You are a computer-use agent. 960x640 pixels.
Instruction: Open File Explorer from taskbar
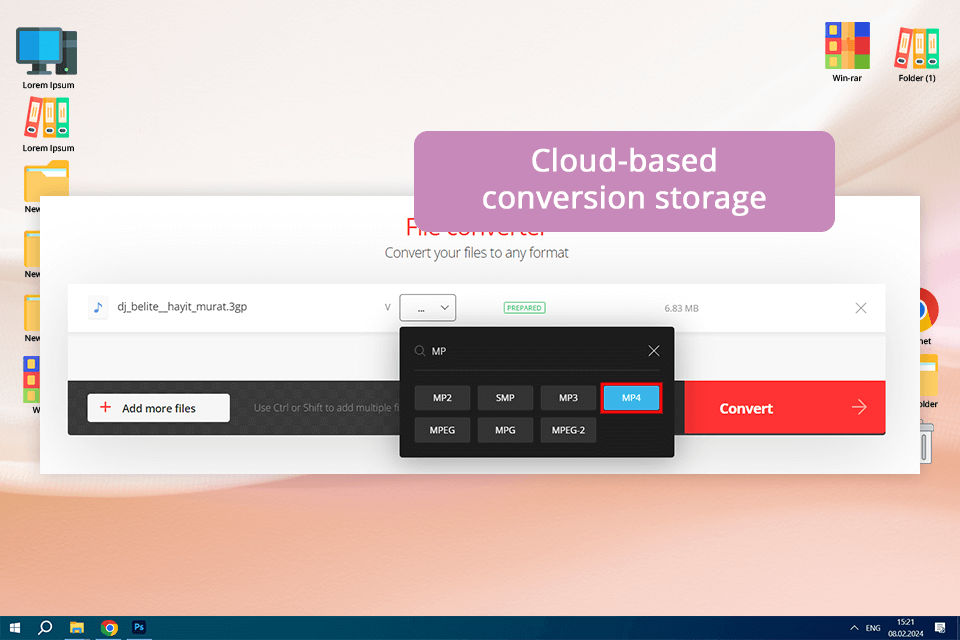pos(77,628)
